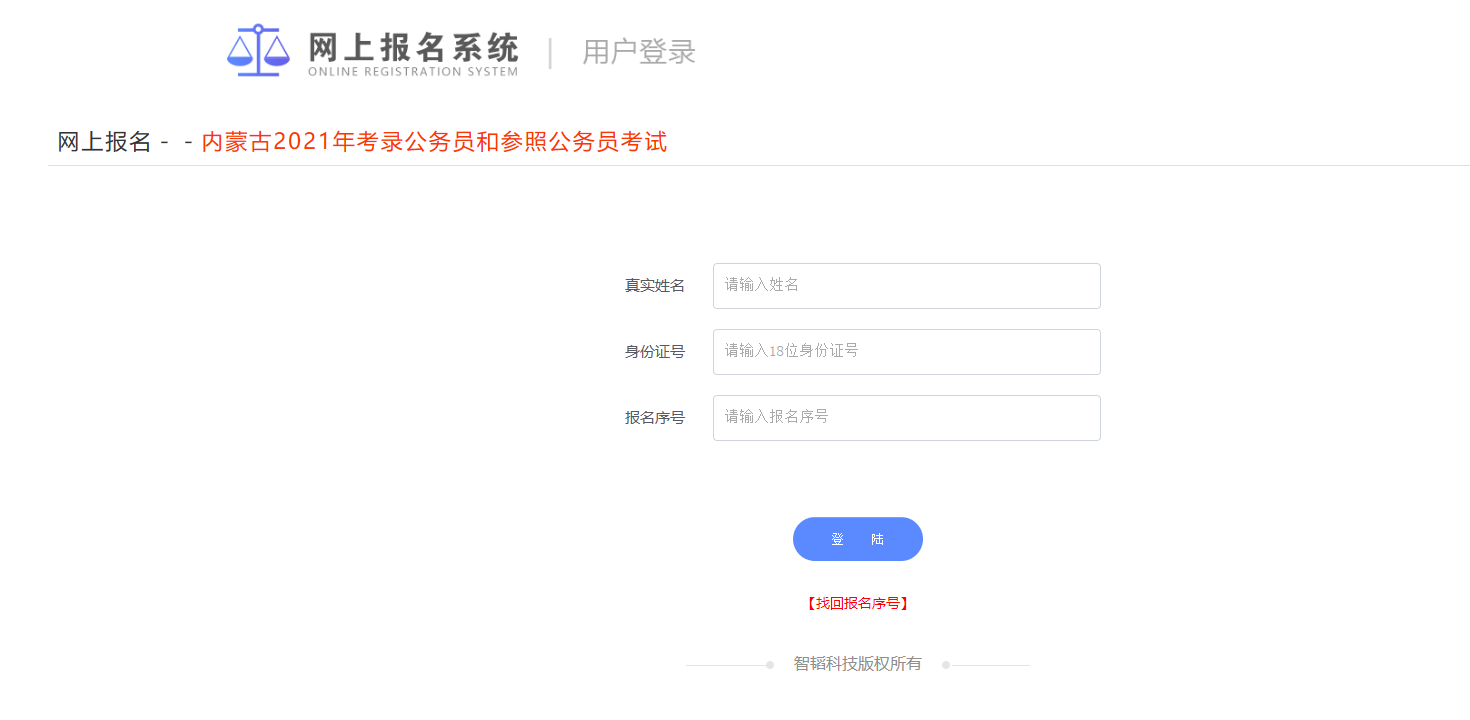This screenshot has height=720, width=1470.
Task: Click the 网上报名 heading text
Action: 104,142
